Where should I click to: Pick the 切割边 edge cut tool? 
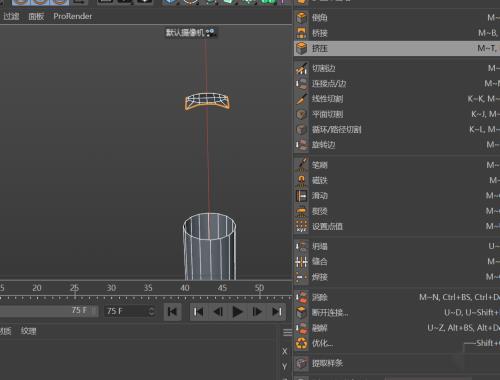[397, 69]
